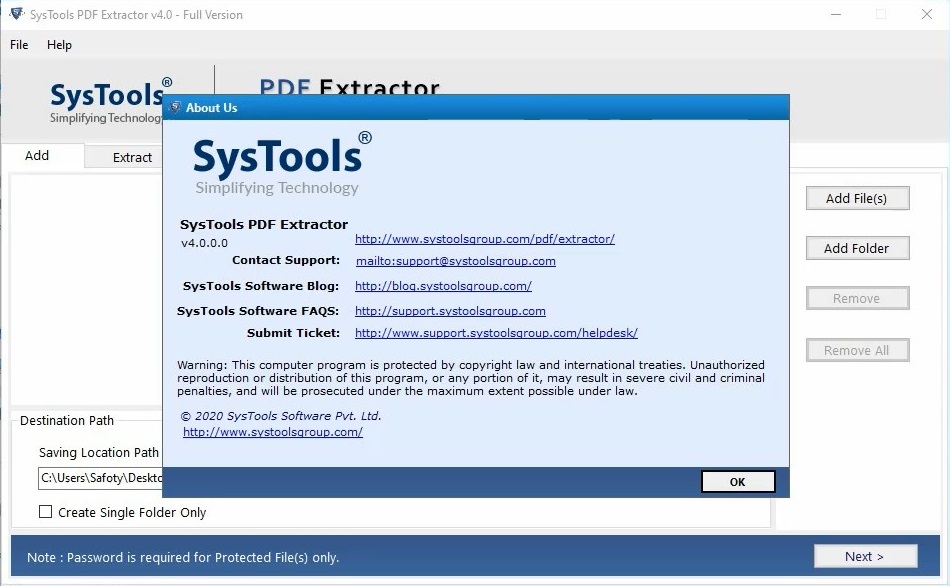Click the 'Saving Location Path' label

(99, 453)
